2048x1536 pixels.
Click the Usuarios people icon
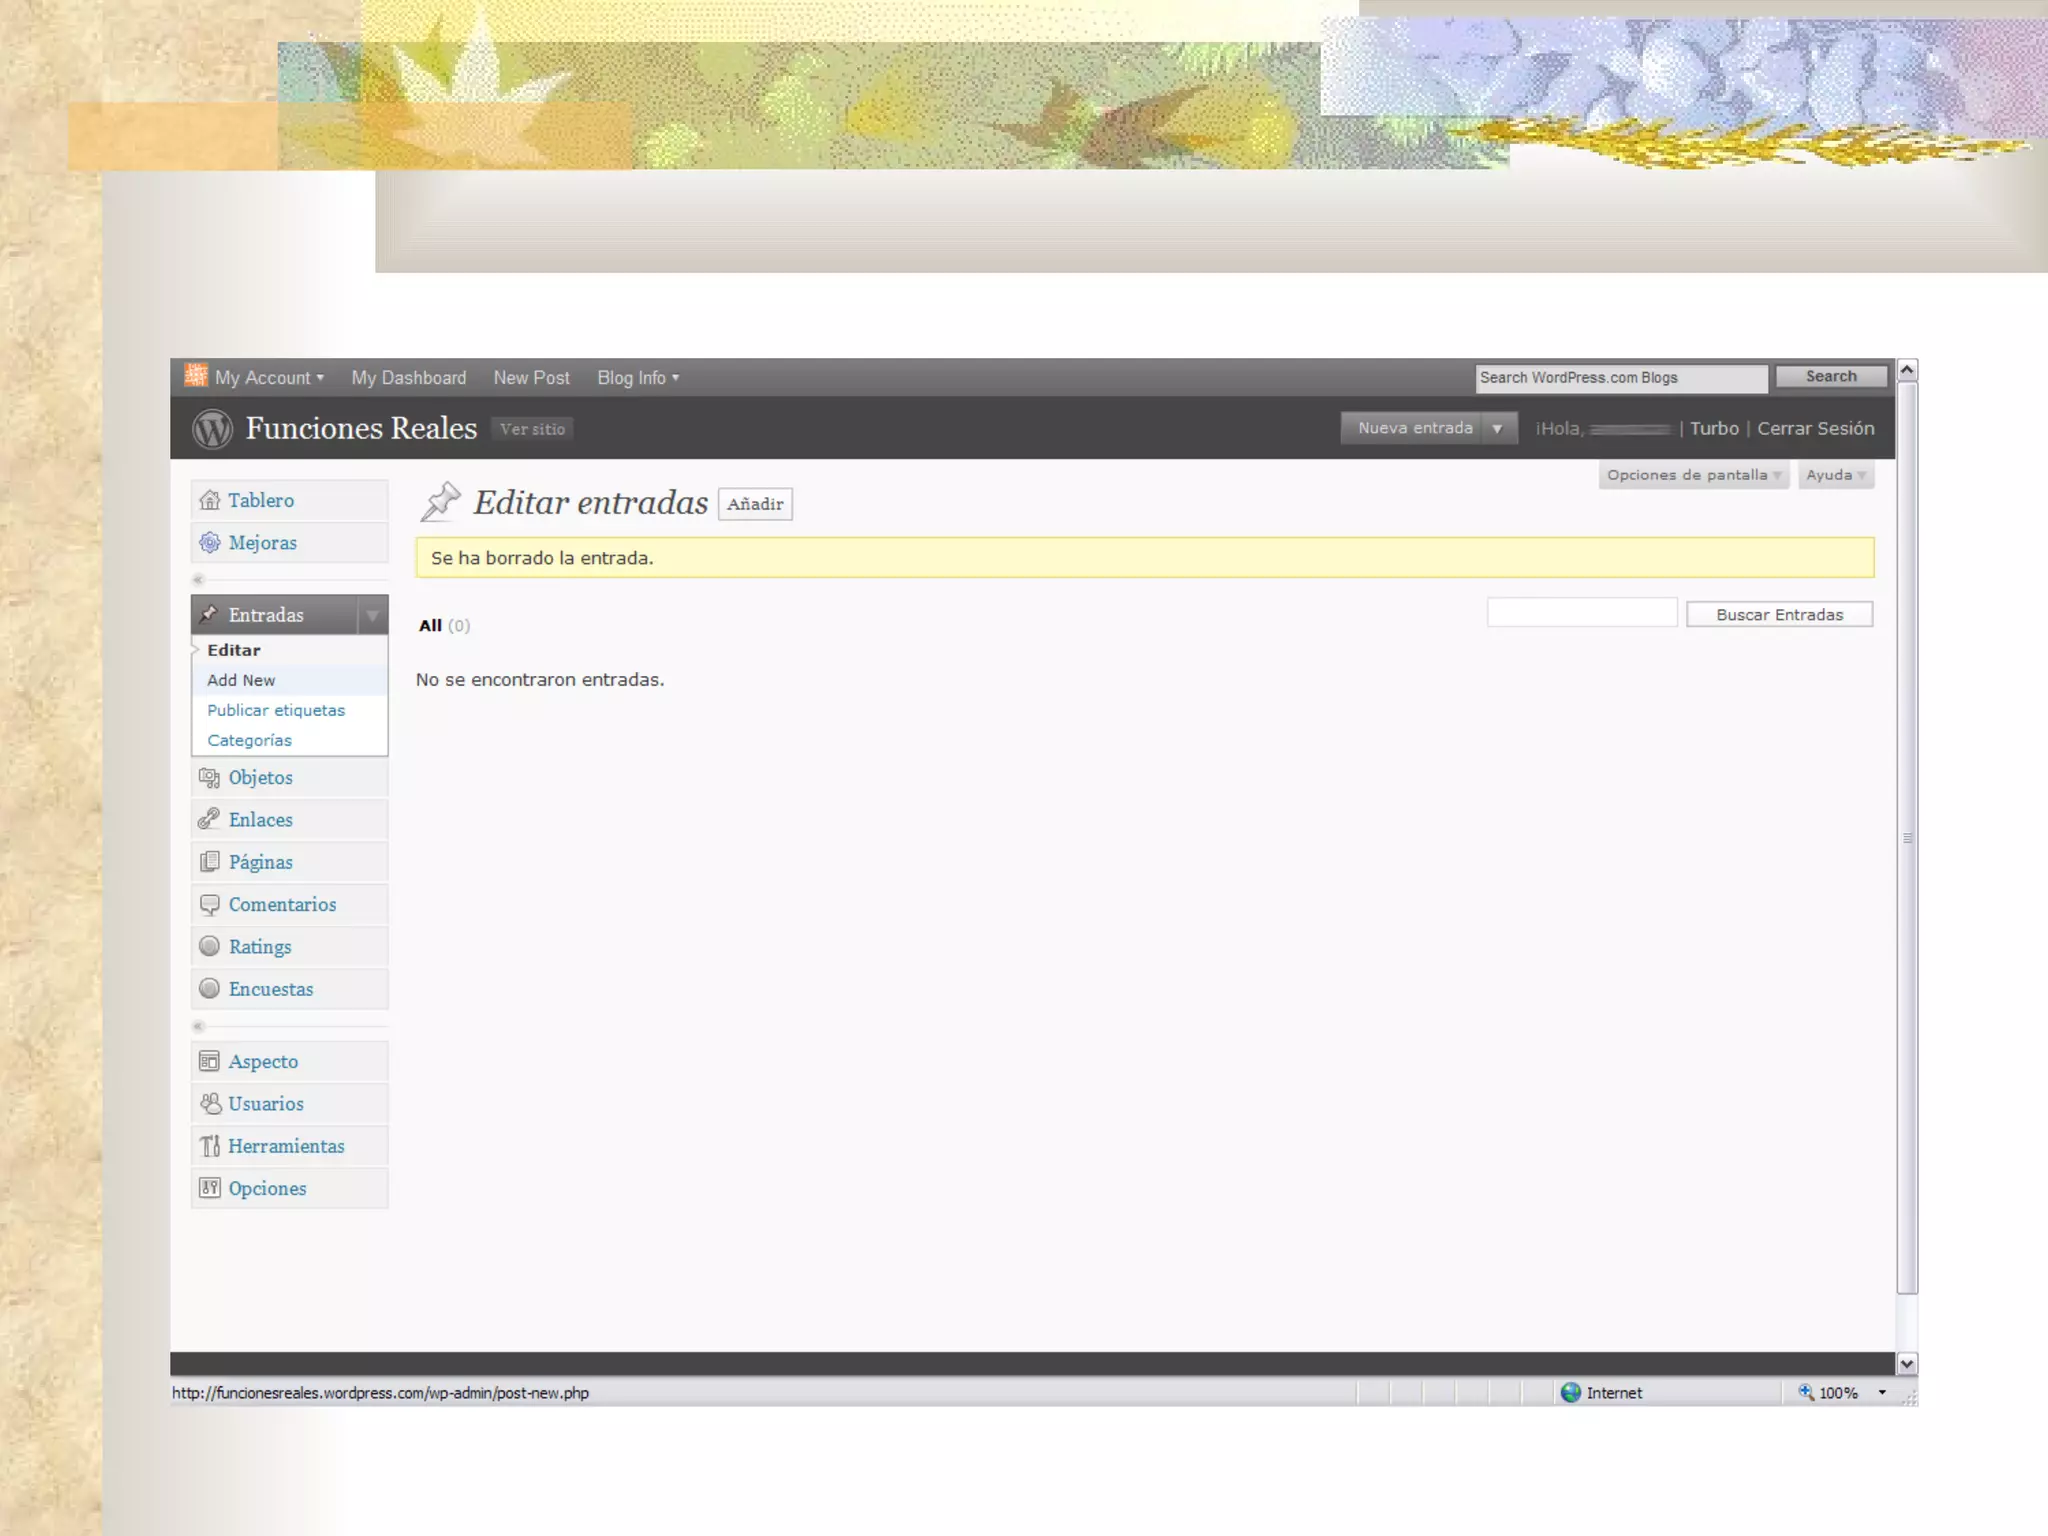[x=209, y=1104]
